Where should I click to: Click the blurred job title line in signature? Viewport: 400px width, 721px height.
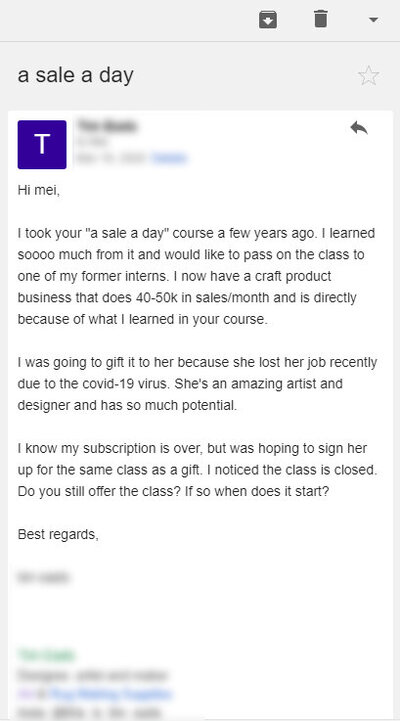pos(93,675)
